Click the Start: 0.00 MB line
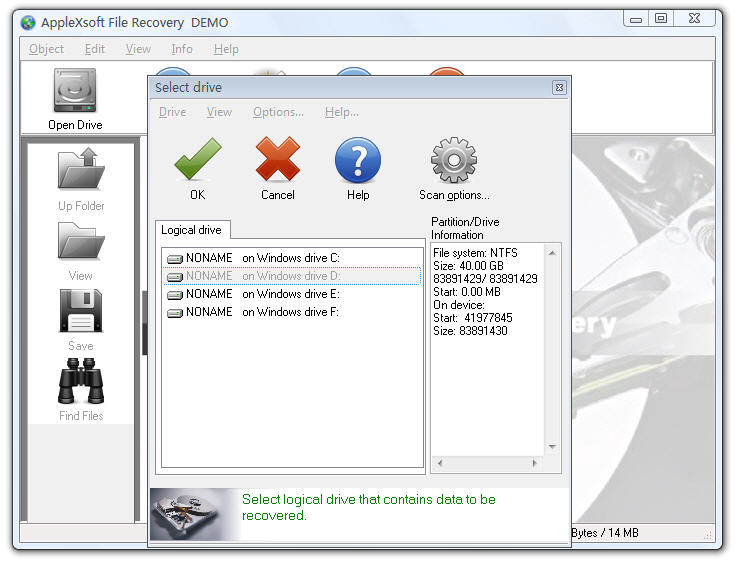Viewport: 742px width, 572px height. pos(467,292)
